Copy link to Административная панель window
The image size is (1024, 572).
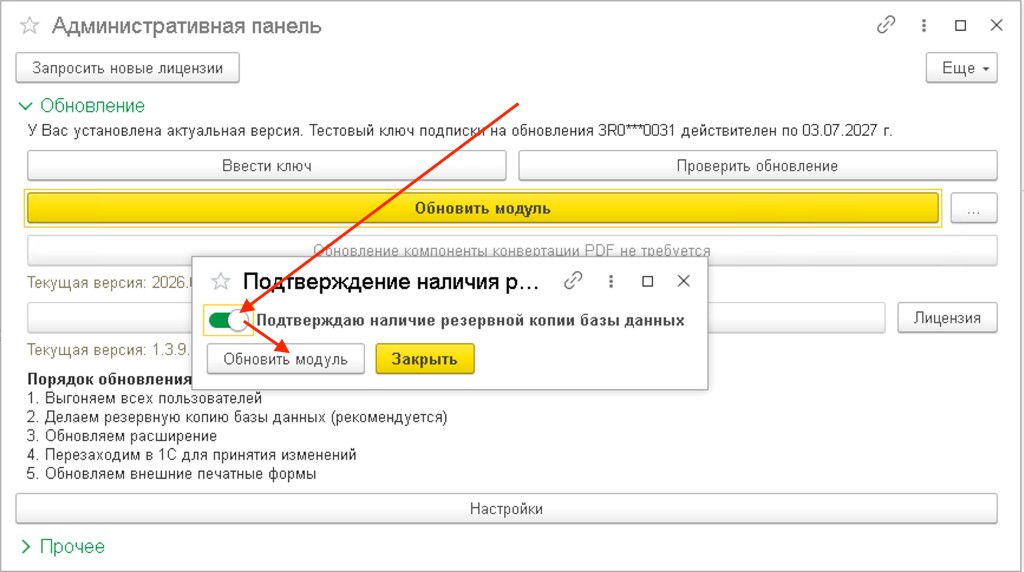coord(886,25)
